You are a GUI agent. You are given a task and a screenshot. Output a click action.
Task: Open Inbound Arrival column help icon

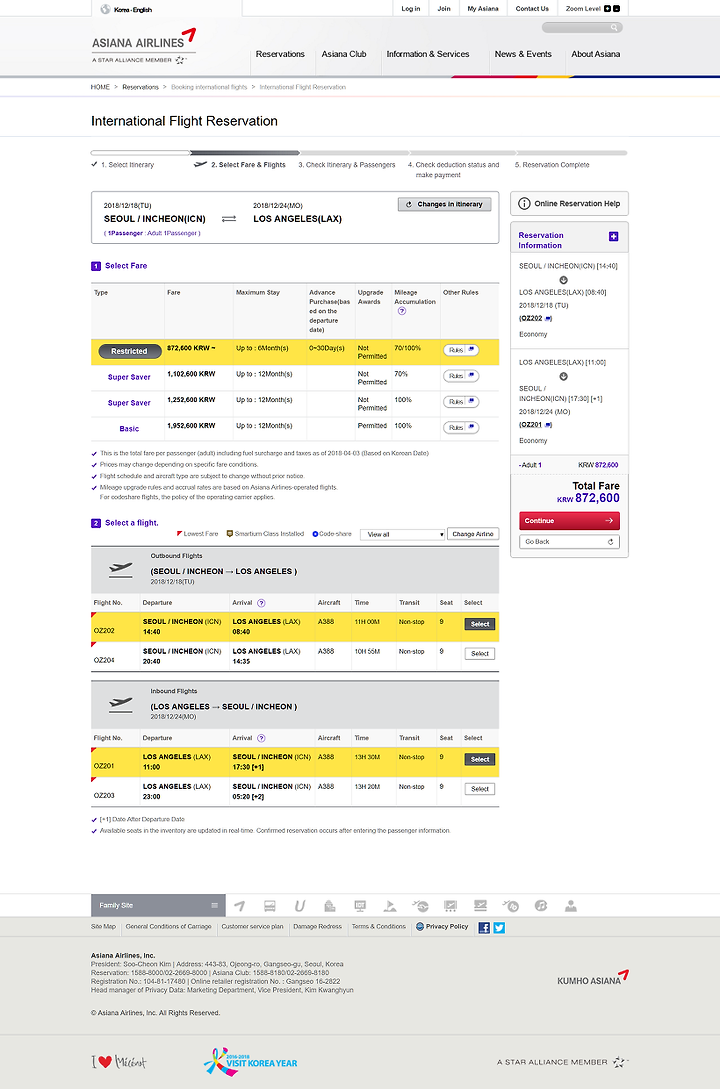[261, 738]
